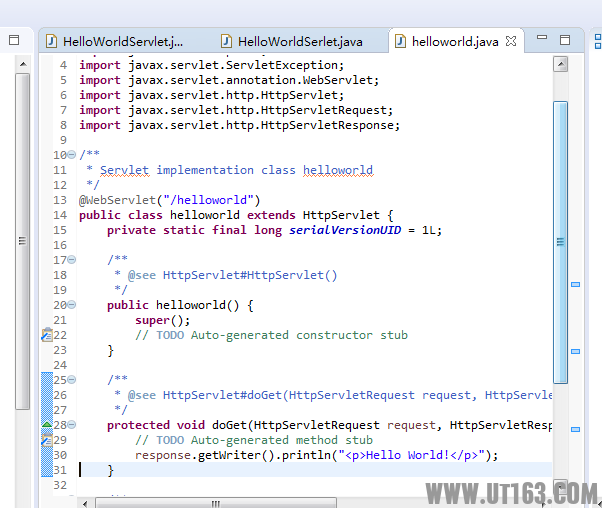Viewport: 602px width, 508px height.
Task: Click the class name helloworld on line 14
Action: pyautogui.click(x=205, y=215)
